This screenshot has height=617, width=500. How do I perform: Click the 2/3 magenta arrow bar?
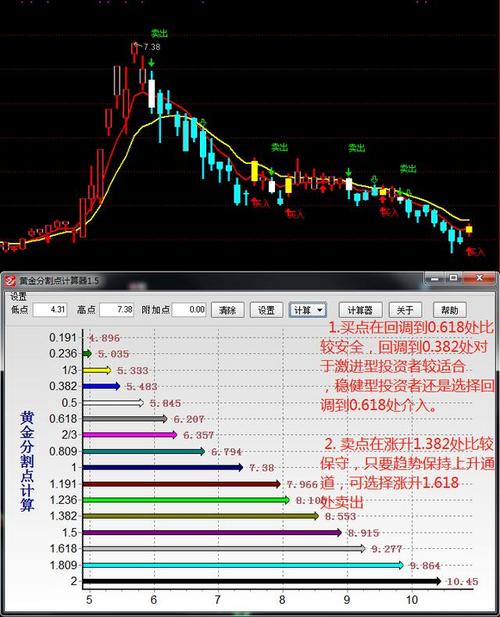point(130,435)
